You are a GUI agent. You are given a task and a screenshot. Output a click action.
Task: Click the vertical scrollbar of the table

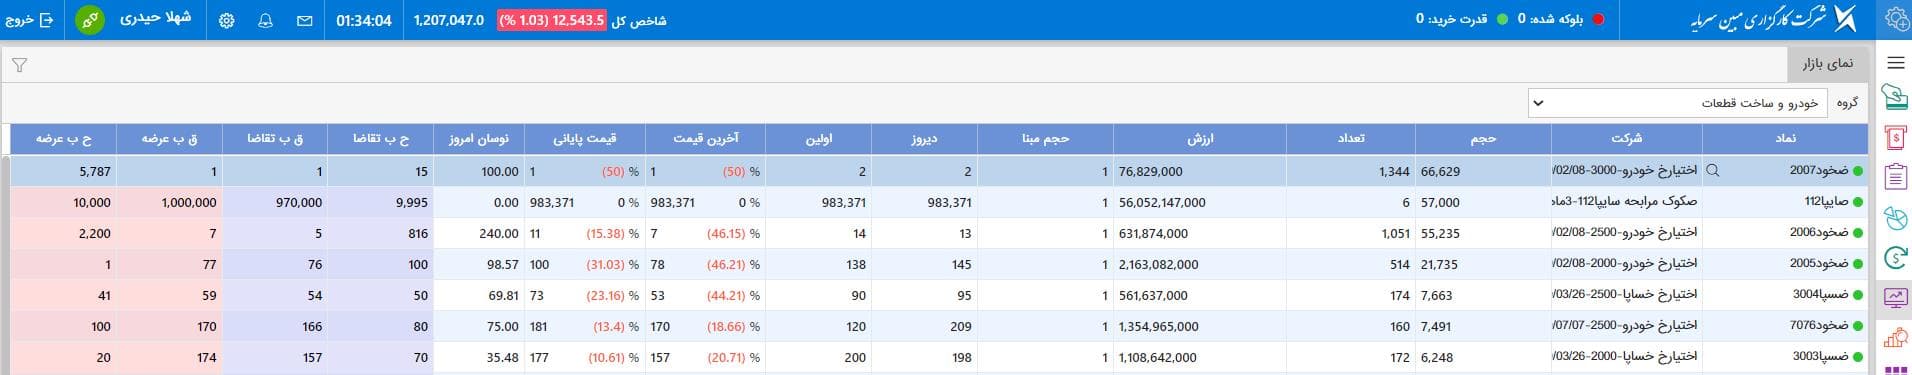(x=5, y=265)
